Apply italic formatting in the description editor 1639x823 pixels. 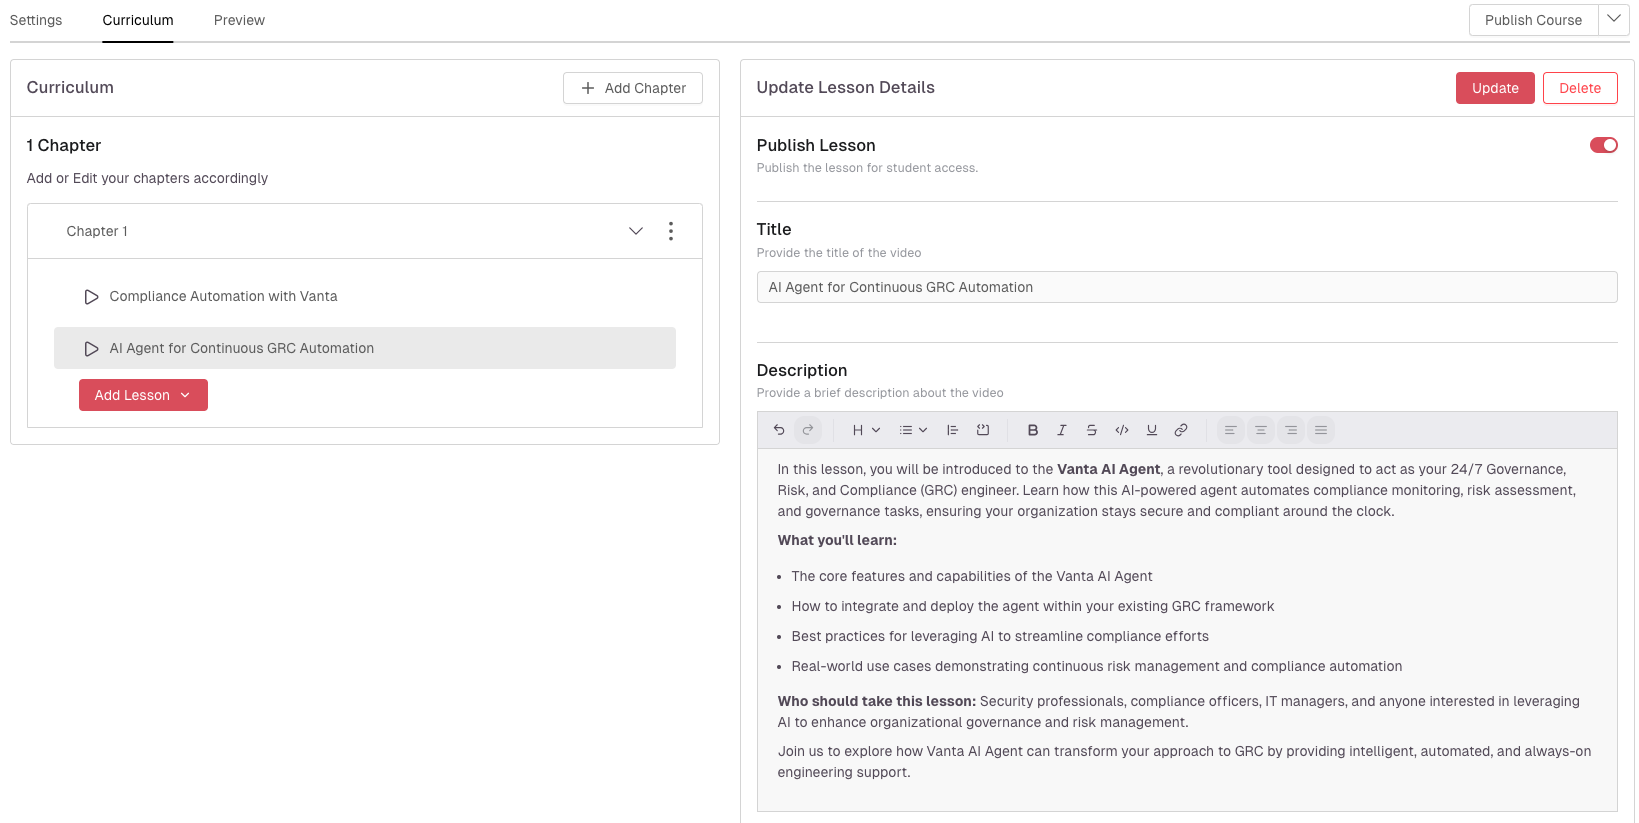(1061, 430)
